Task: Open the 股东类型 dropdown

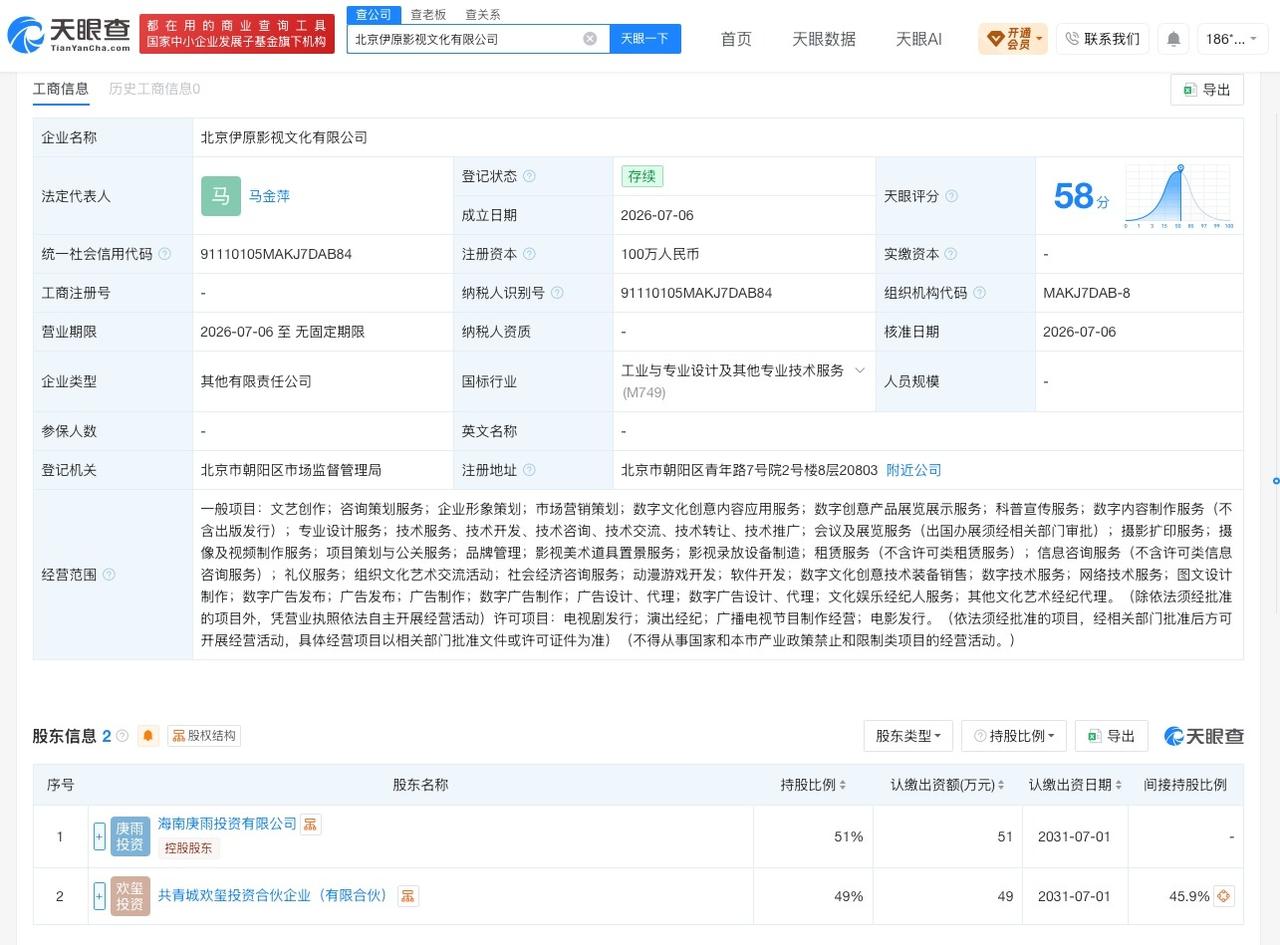Action: pos(908,736)
